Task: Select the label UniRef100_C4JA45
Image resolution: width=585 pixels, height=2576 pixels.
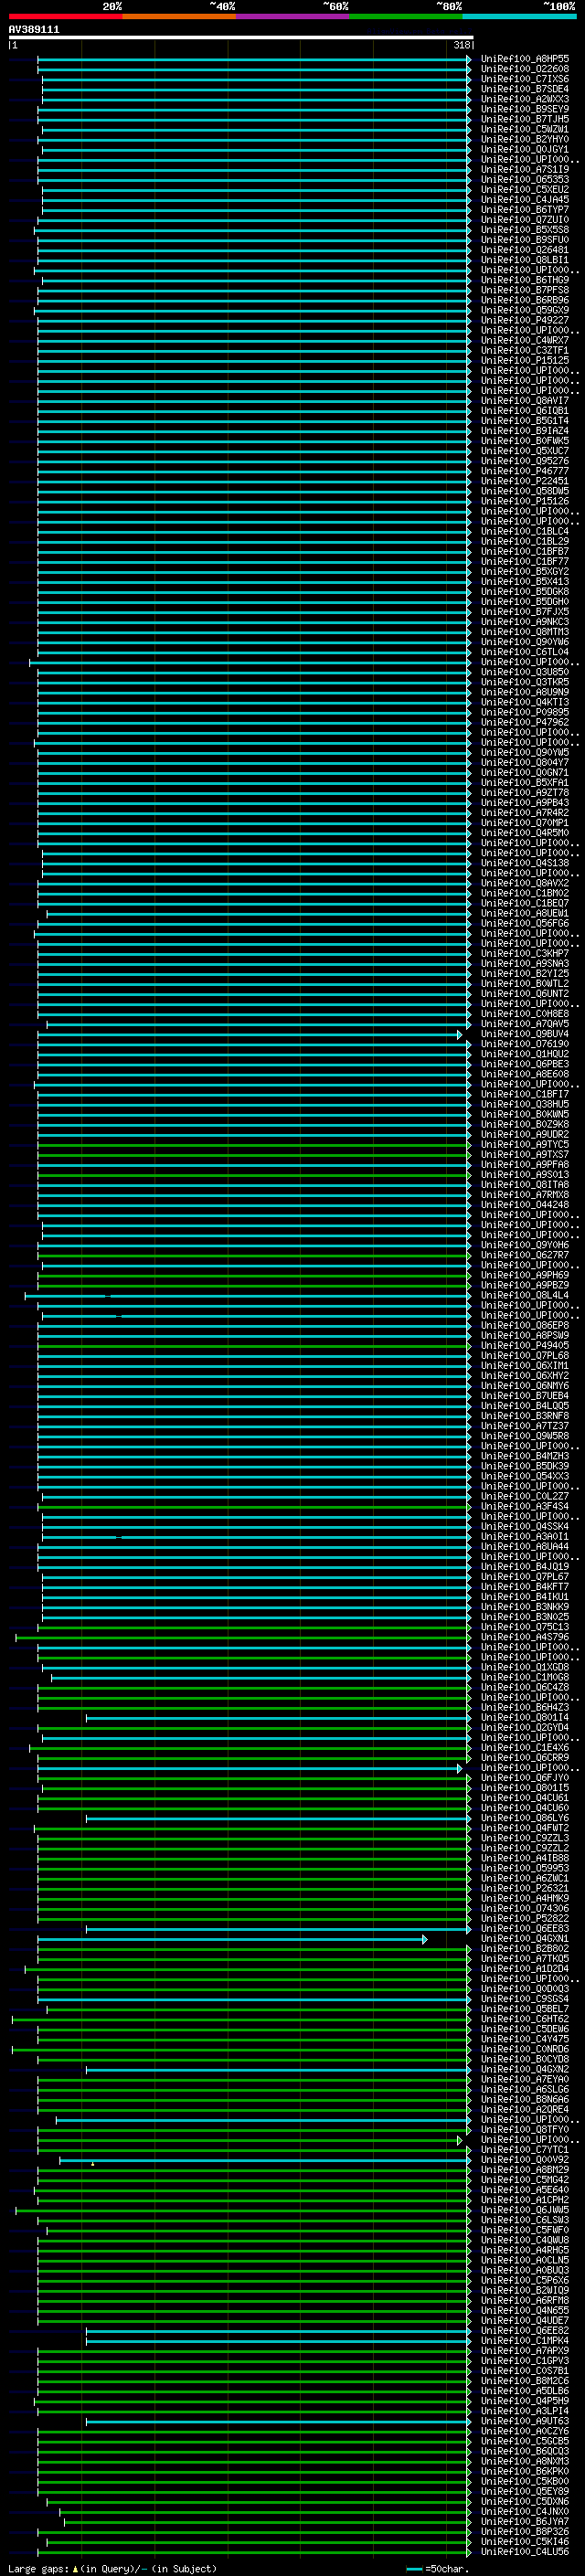Action: 525,199
